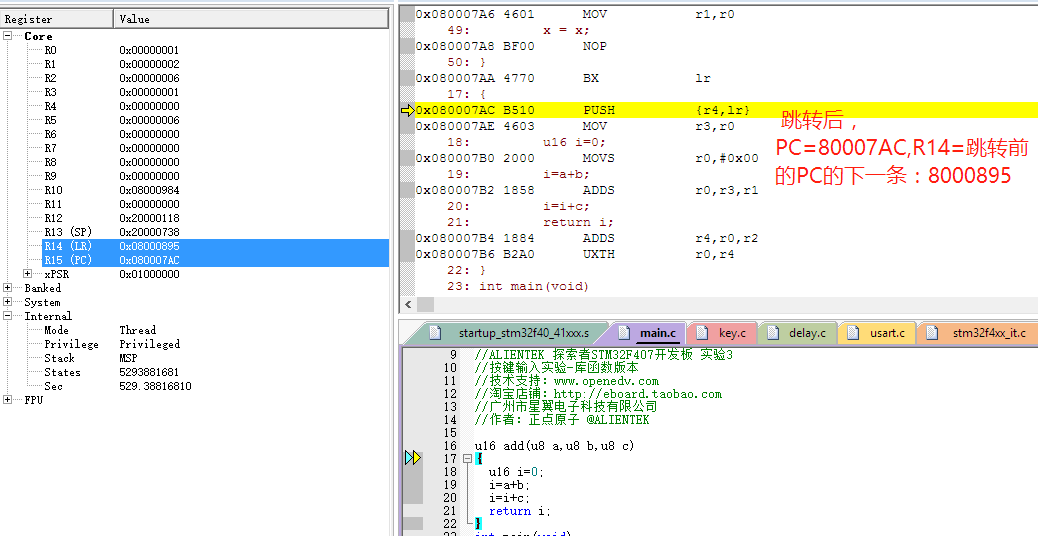
Task: Click the file icon on delay.c tab
Action: (773, 332)
